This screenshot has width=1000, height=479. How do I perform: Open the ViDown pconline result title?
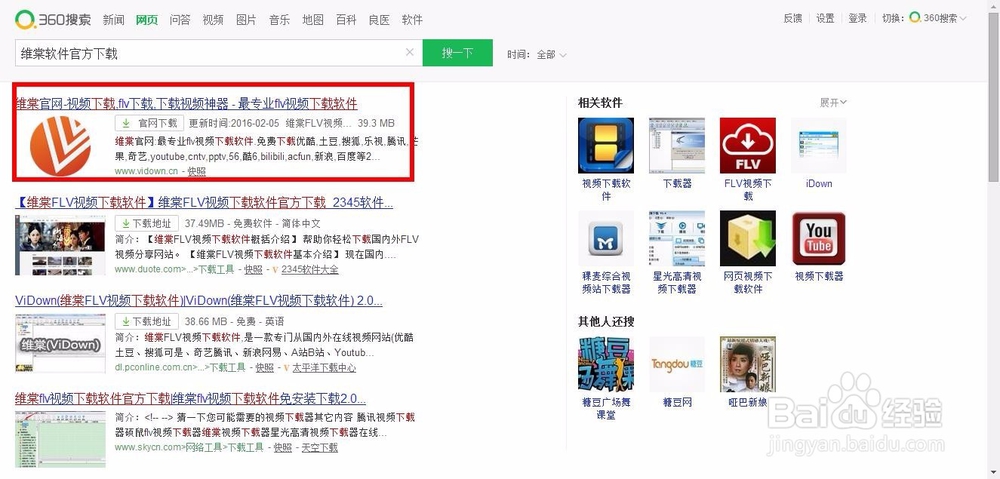point(199,301)
